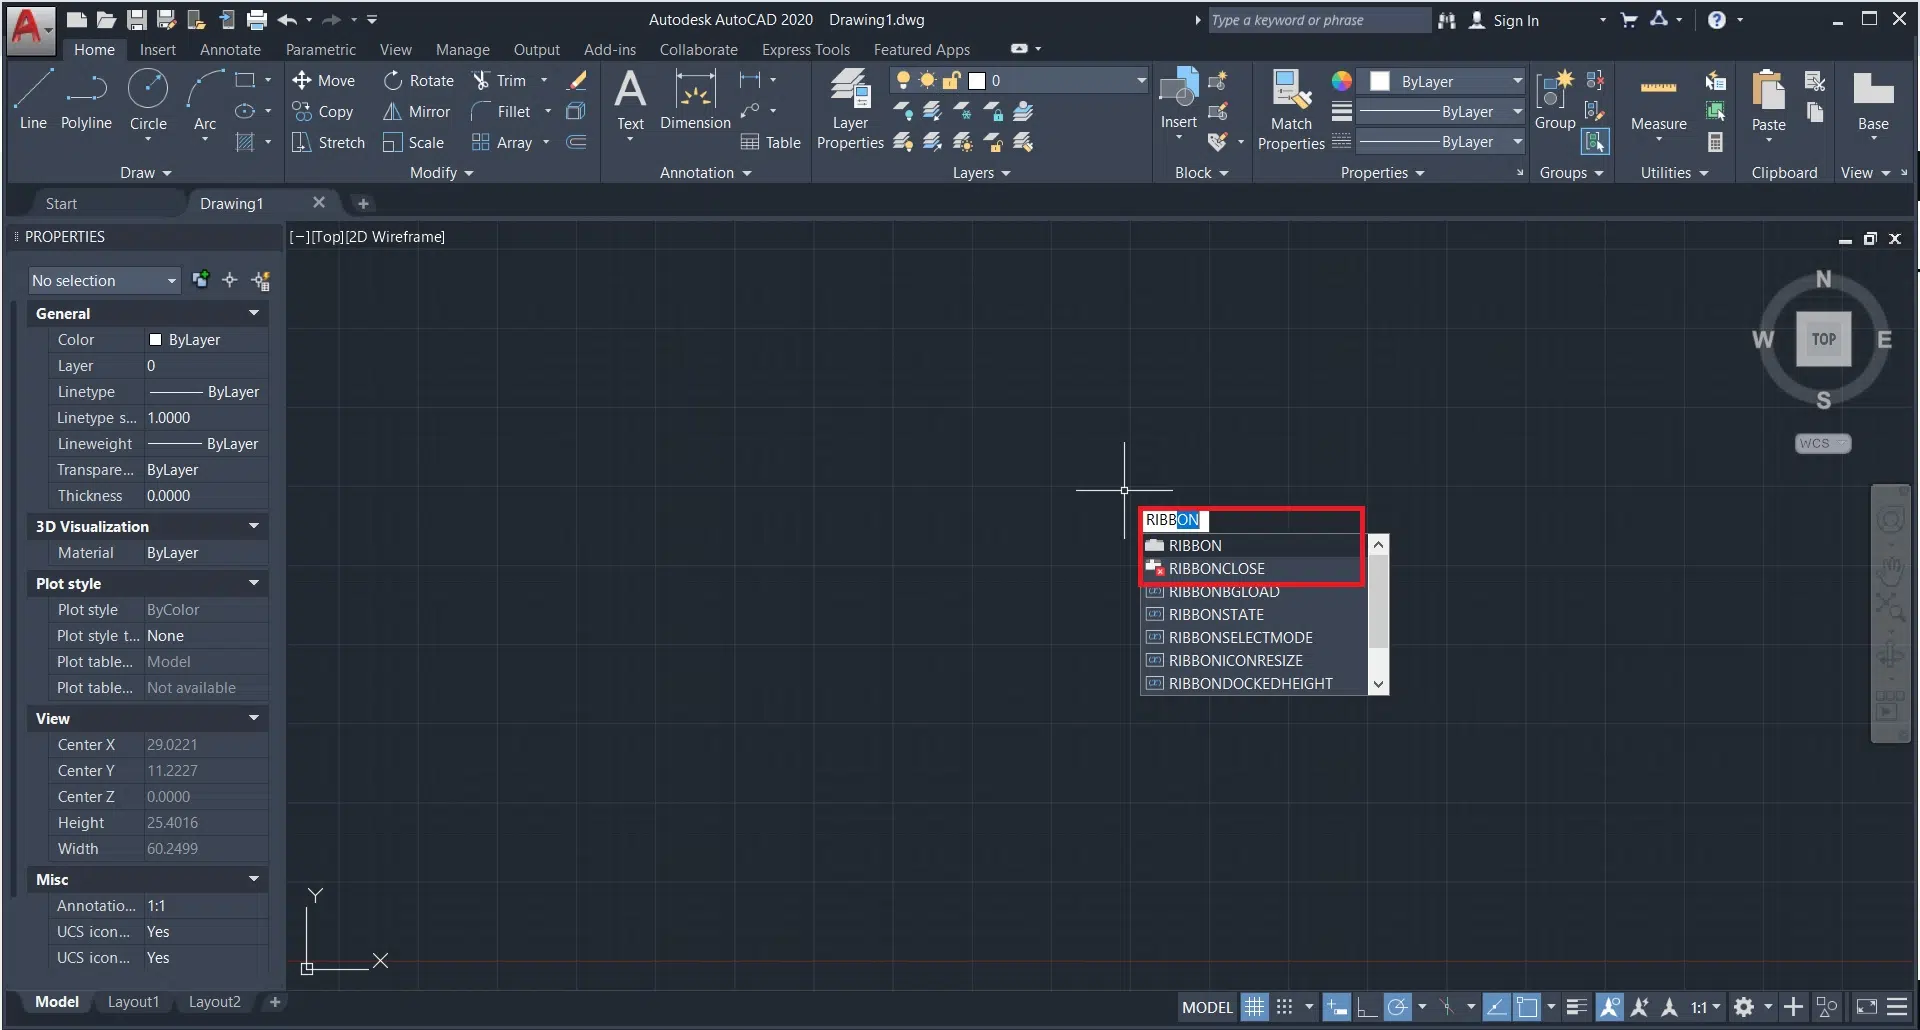Select the Circle tool

[148, 99]
